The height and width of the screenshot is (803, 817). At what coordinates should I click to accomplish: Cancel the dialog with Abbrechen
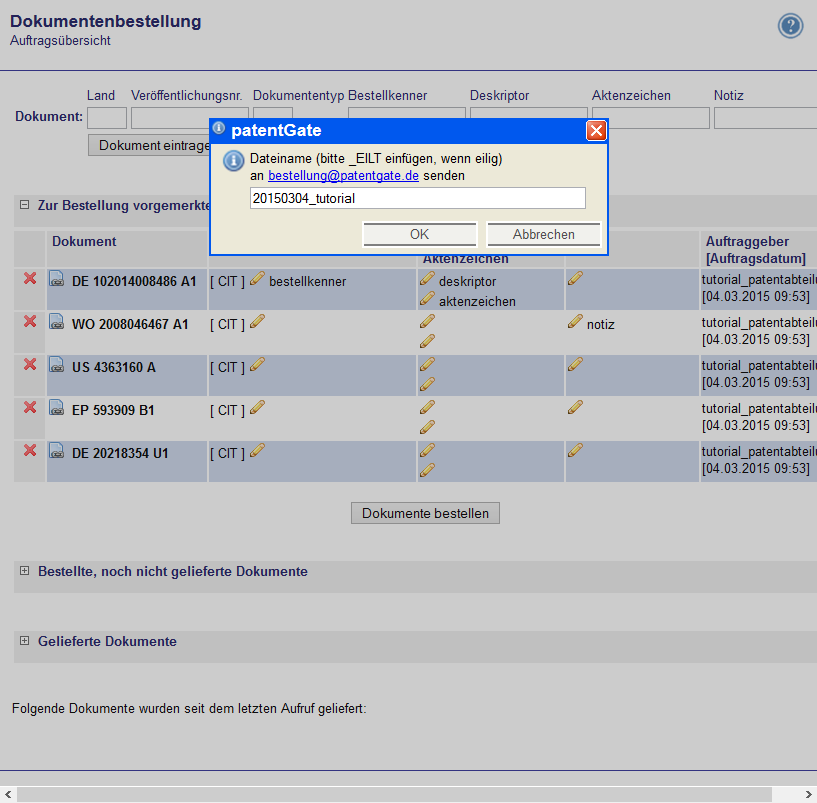(x=543, y=234)
